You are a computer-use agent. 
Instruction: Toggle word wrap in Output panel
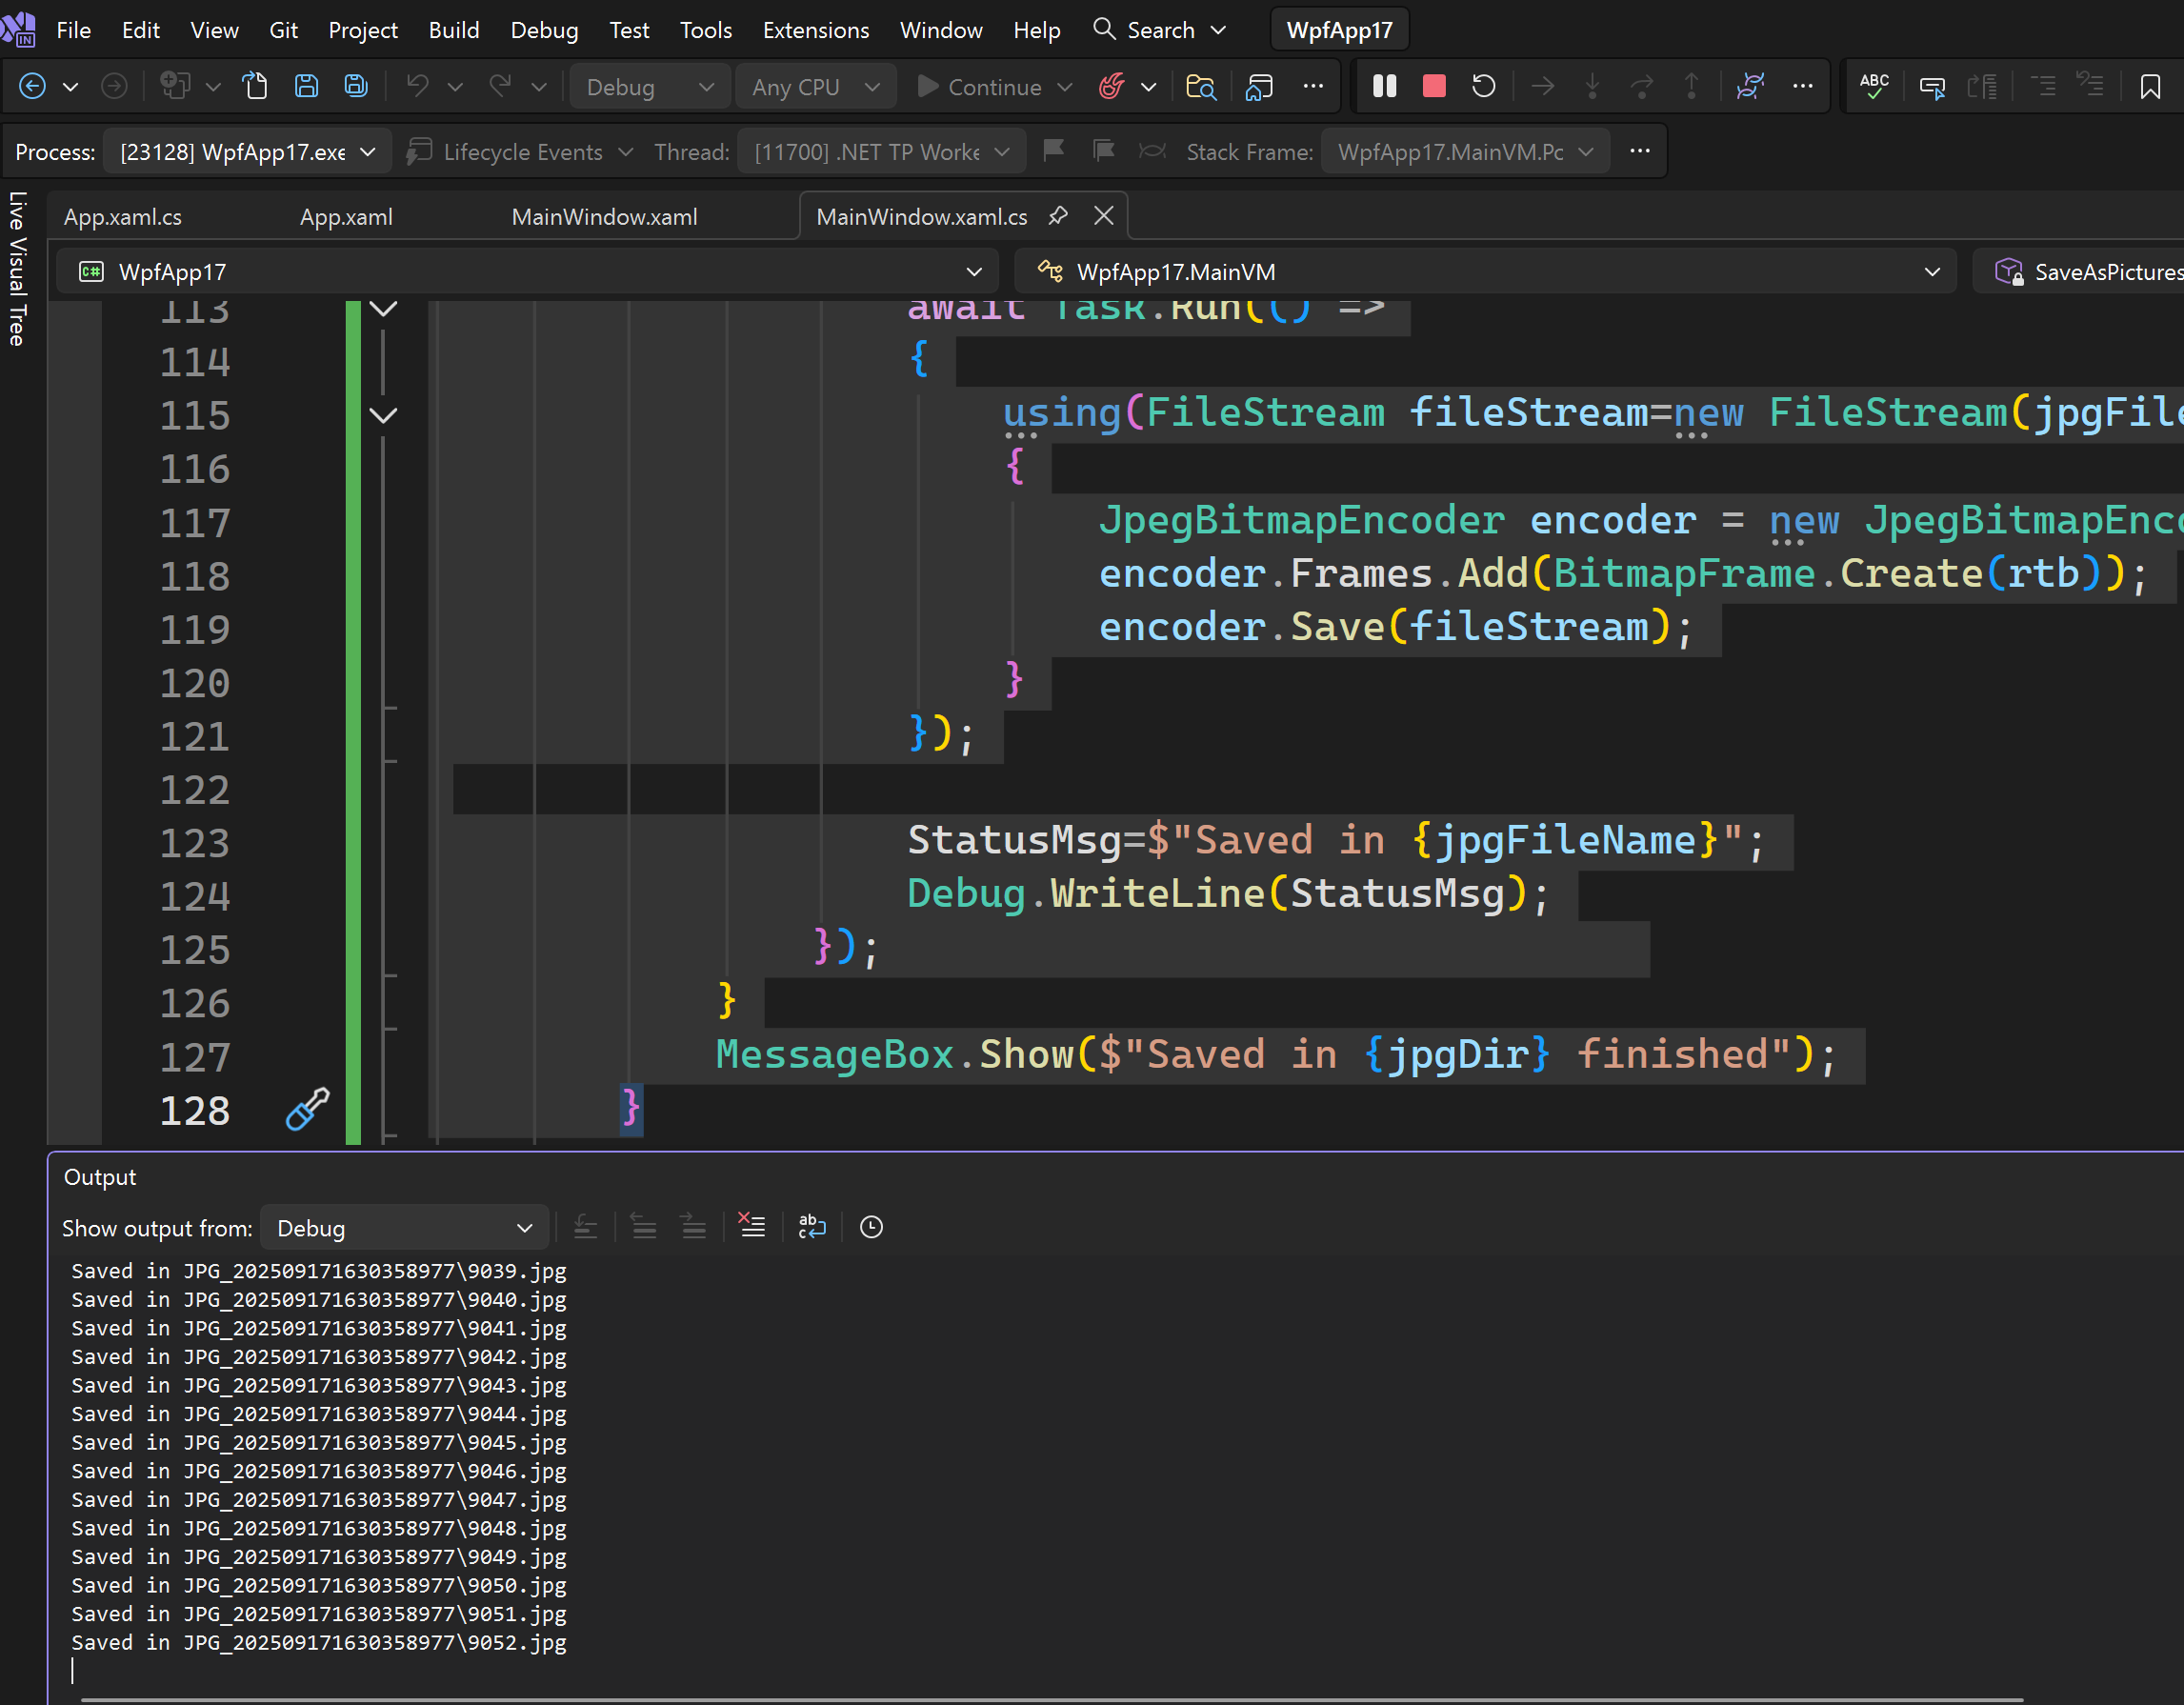(x=812, y=1227)
